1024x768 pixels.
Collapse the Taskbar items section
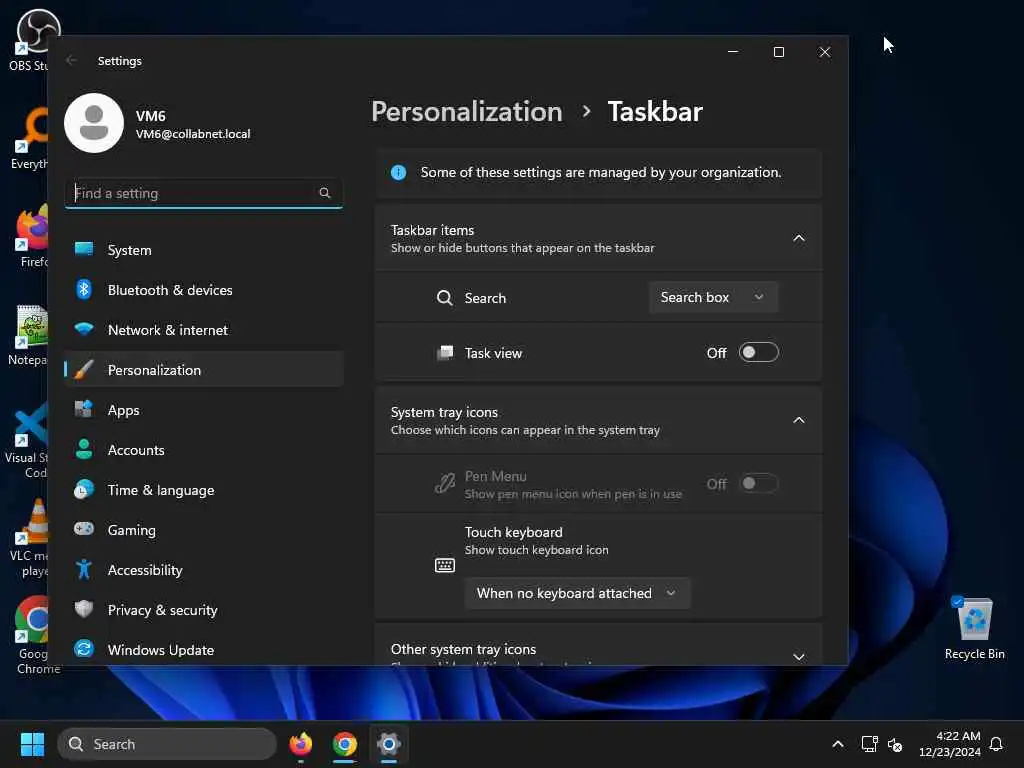coord(798,238)
